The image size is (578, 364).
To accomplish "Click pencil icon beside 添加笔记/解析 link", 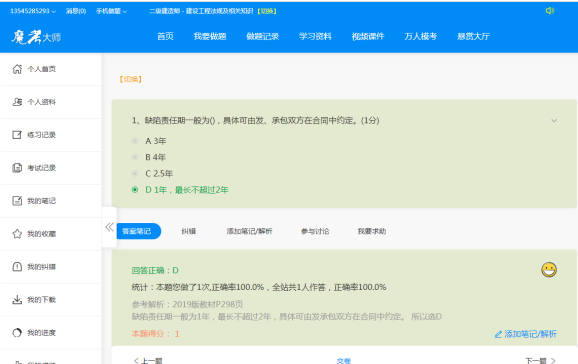I will (498, 334).
